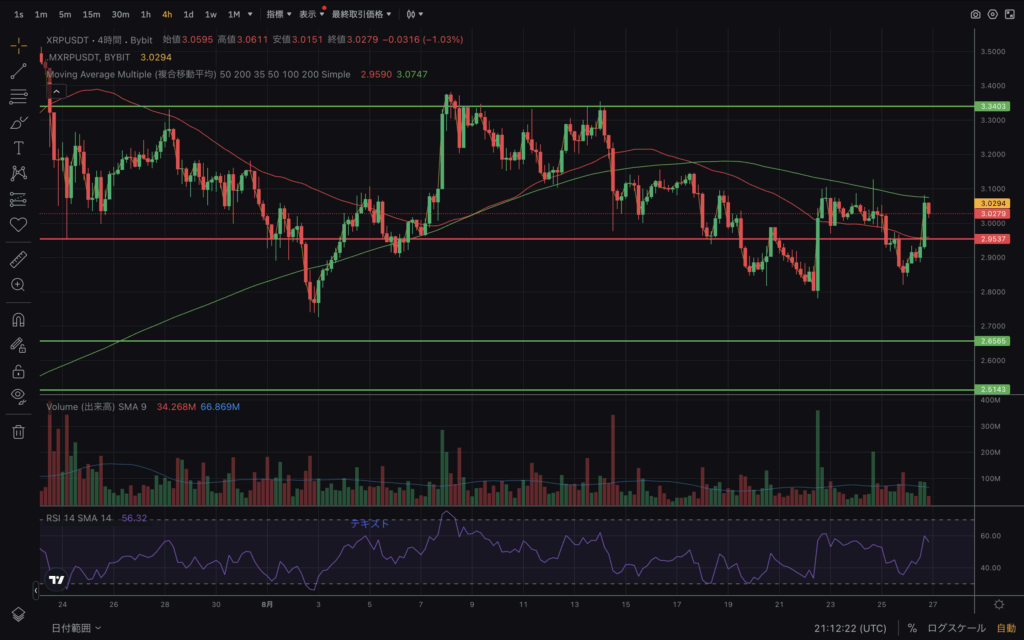Take a chart snapshot with camera icon

point(975,15)
